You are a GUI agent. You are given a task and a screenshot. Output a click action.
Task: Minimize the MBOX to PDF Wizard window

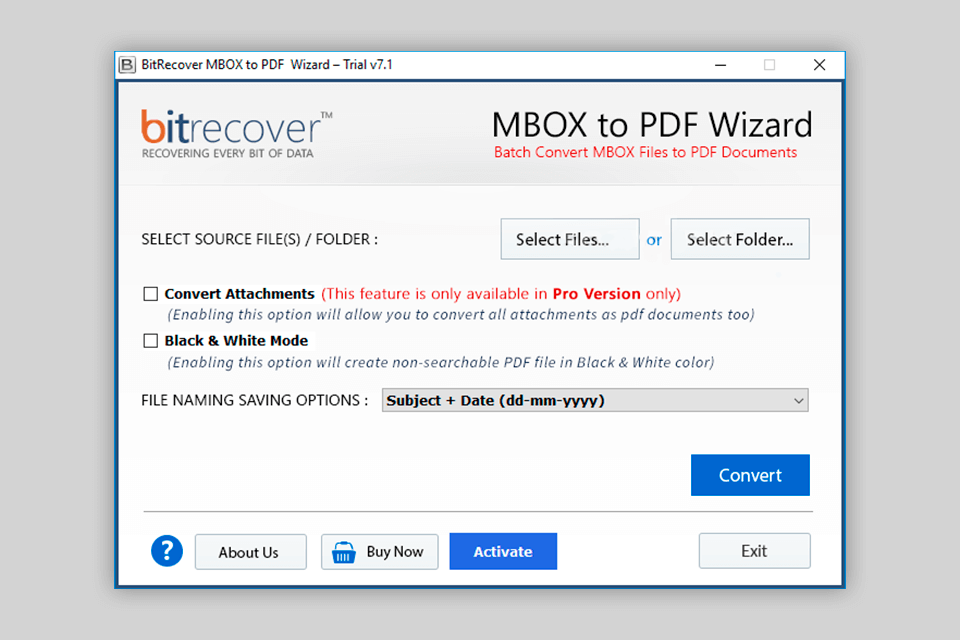(x=721, y=65)
